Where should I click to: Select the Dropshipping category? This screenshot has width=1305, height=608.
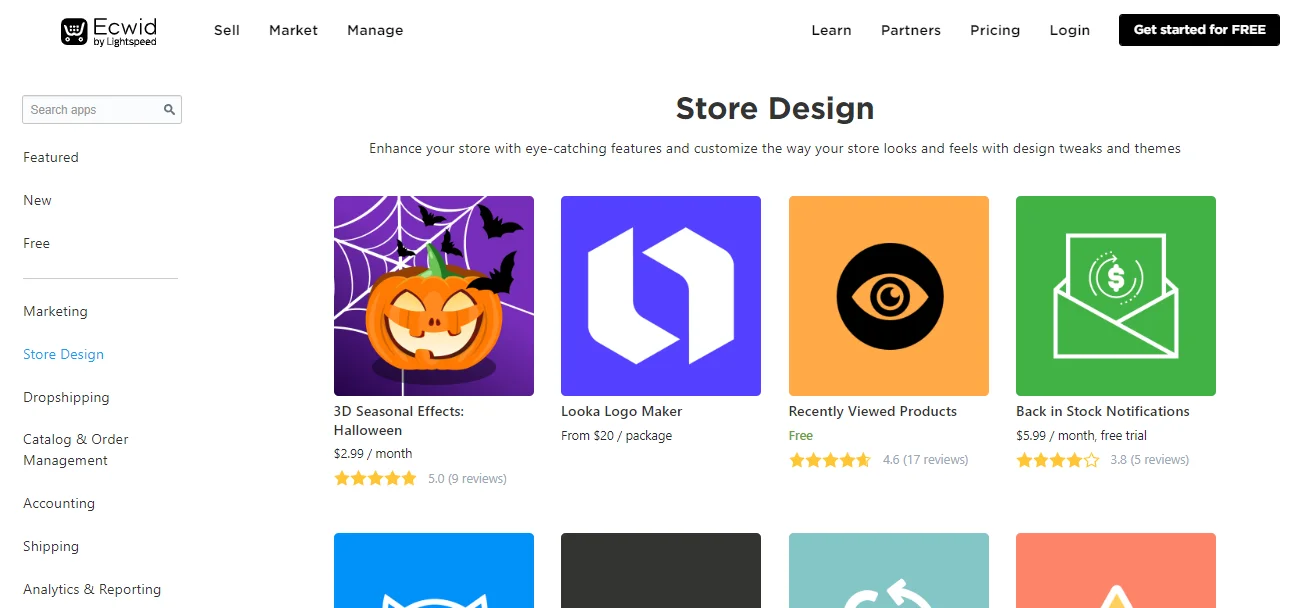click(x=66, y=397)
